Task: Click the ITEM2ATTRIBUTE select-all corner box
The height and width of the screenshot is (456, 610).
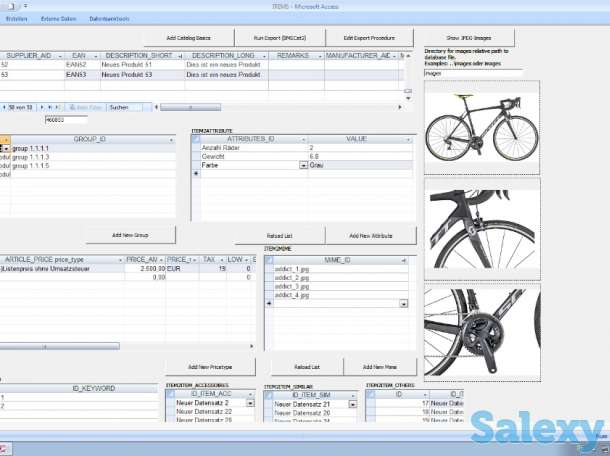Action: (196, 139)
